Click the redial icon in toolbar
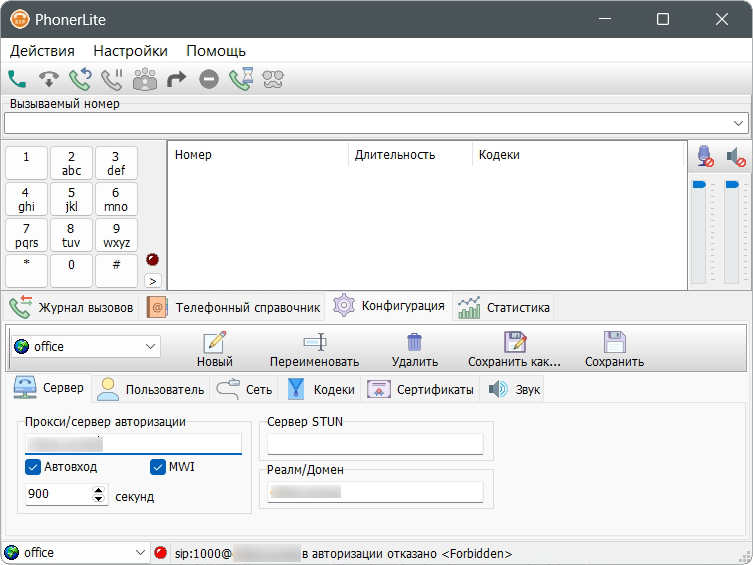This screenshot has height=565, width=753. [x=80, y=79]
